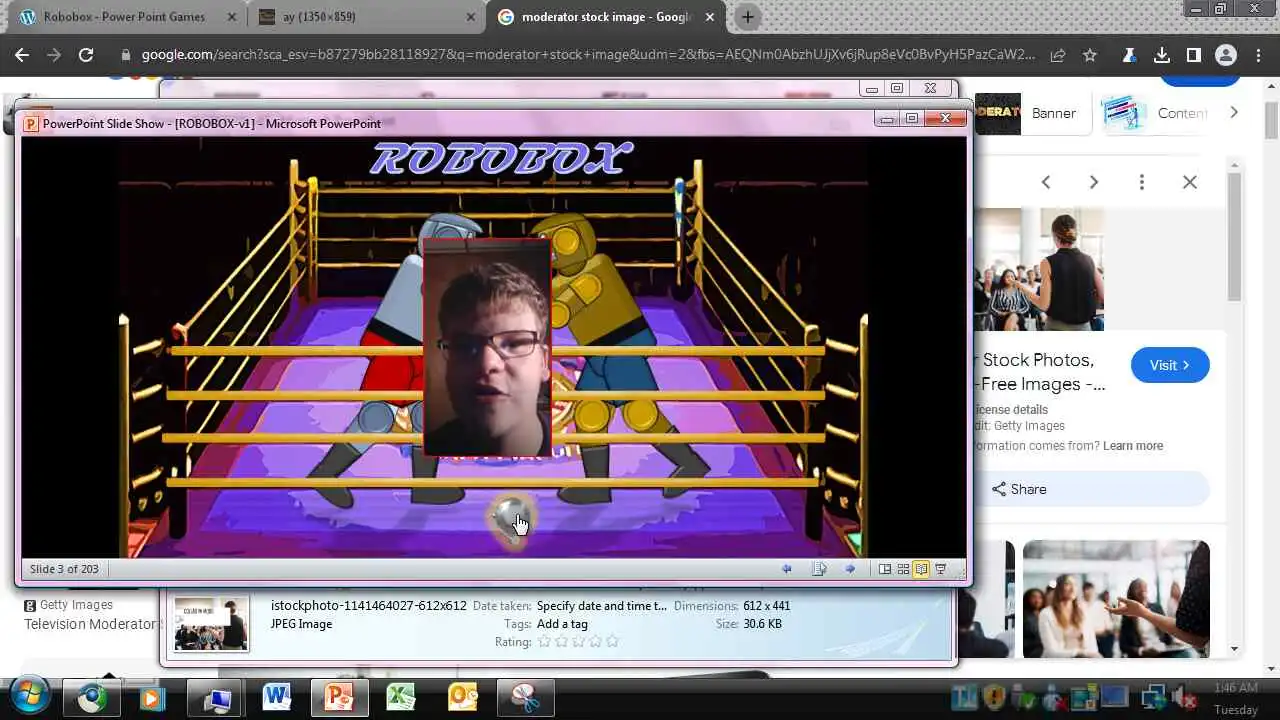Open the Learn more link
This screenshot has height=720, width=1280.
[x=1133, y=446]
